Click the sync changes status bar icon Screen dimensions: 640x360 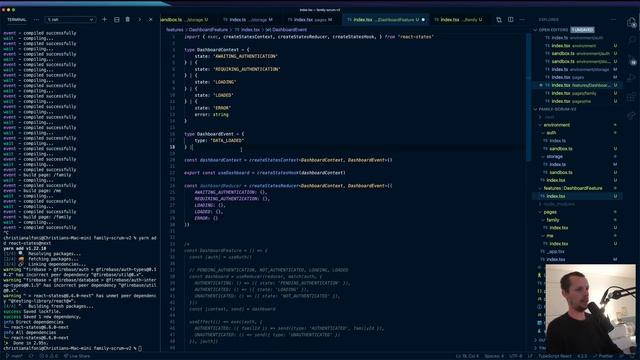[31, 356]
